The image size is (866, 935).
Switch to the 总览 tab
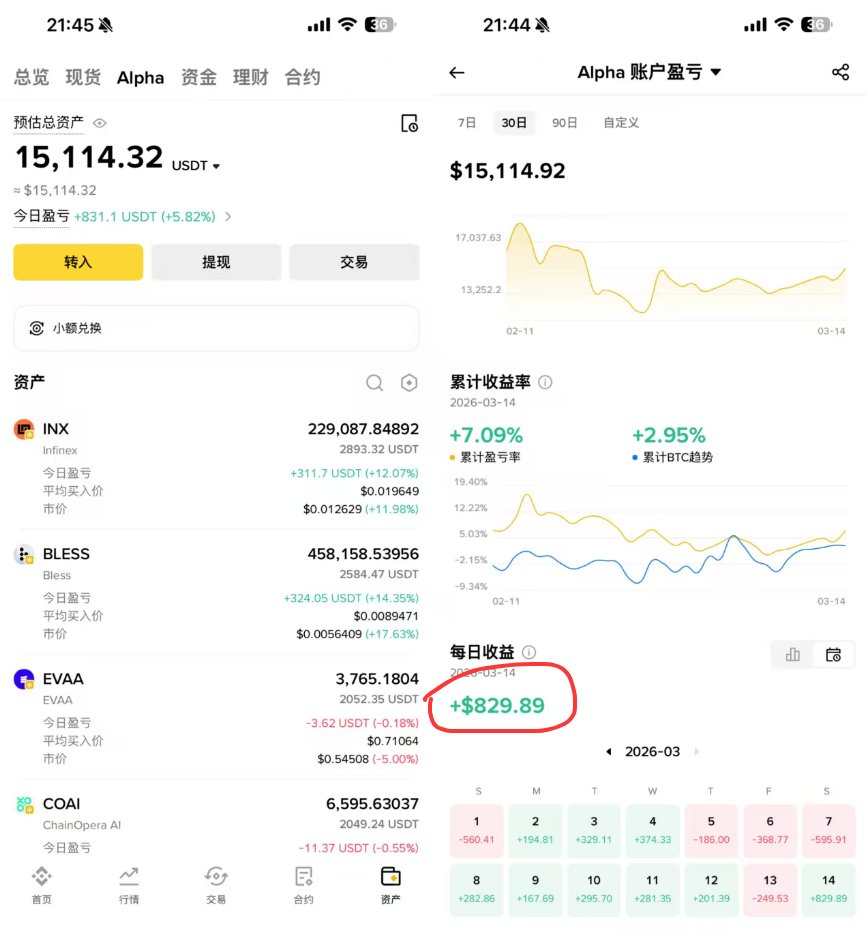[32, 78]
